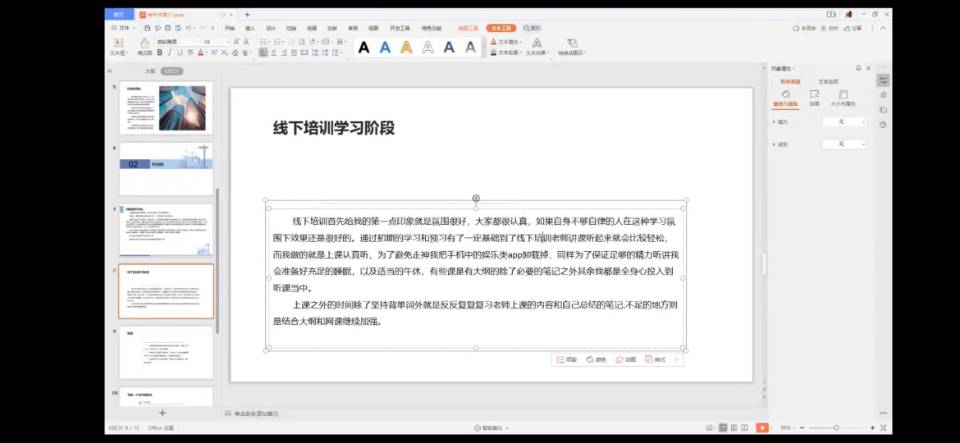Open the Effects icon in properties panel
This screenshot has height=443, width=960.
click(x=813, y=95)
